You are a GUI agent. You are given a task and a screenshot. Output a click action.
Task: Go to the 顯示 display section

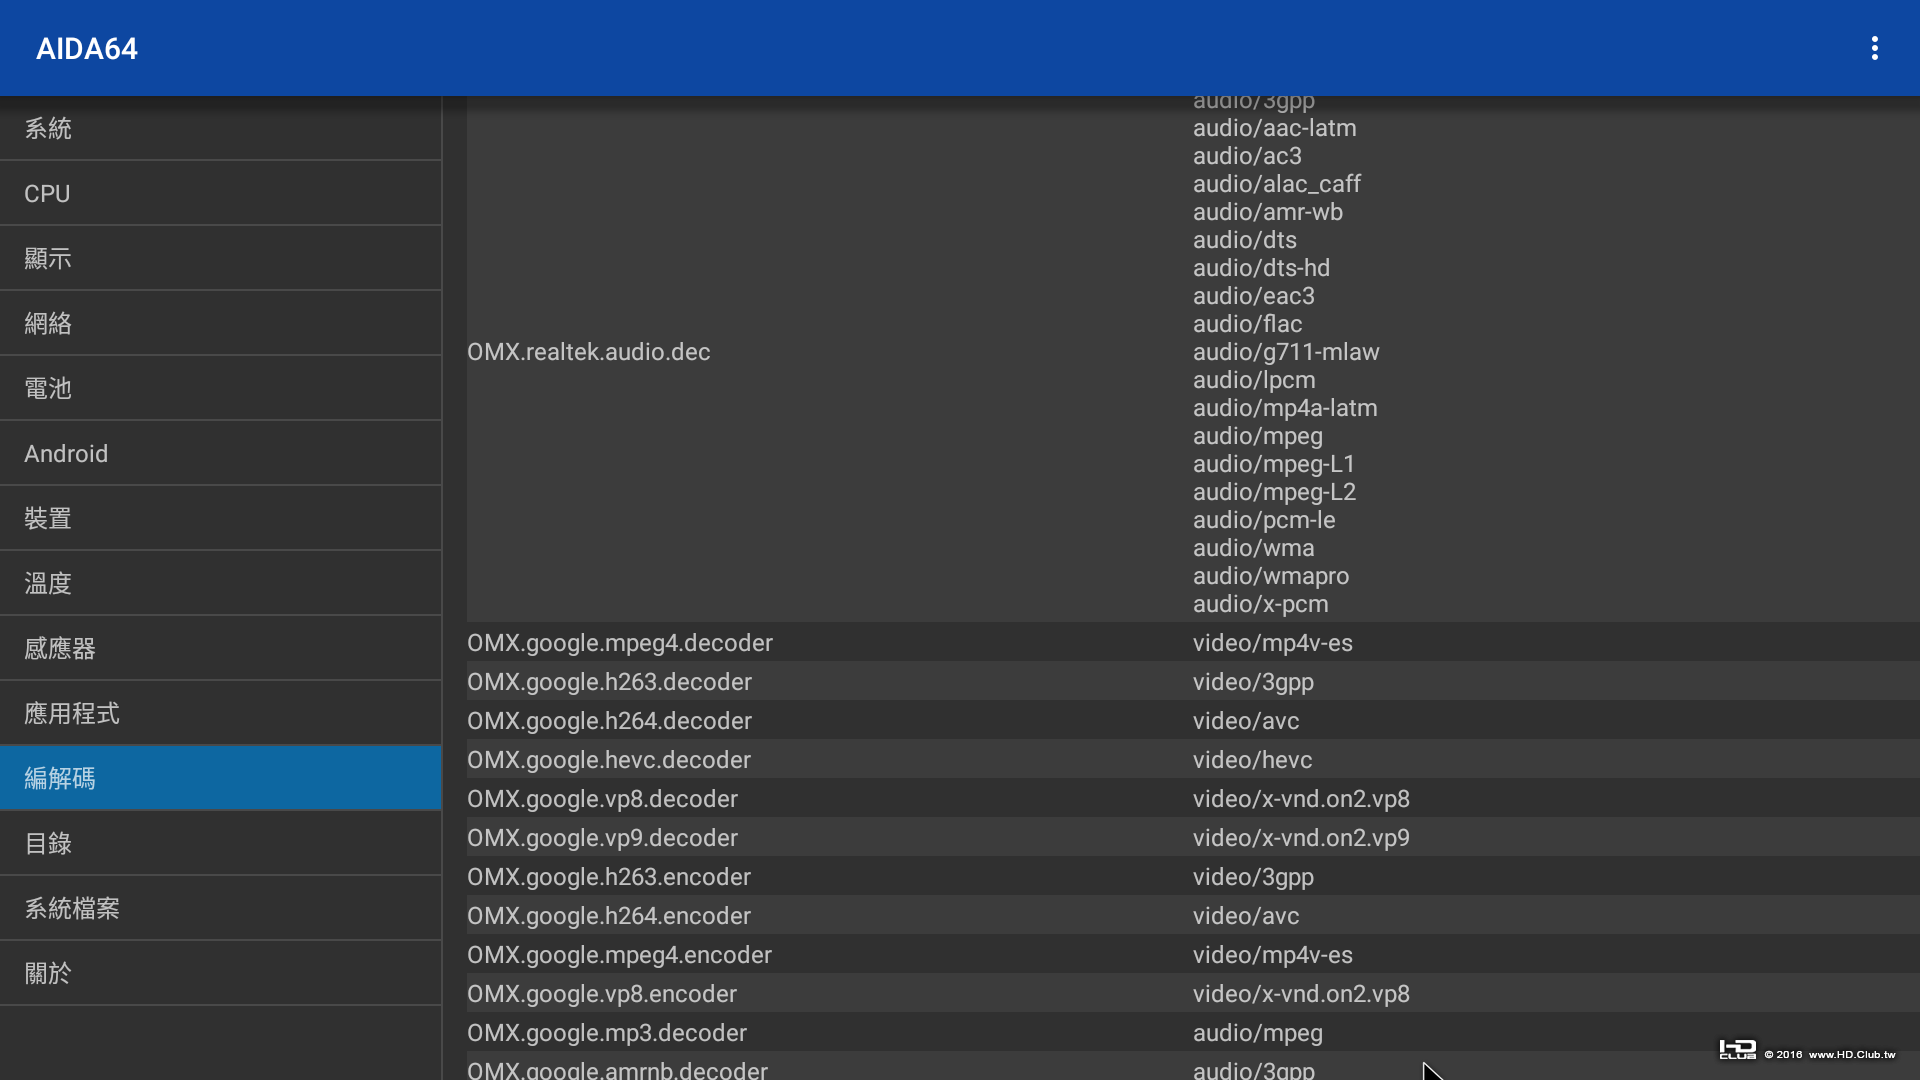pos(220,258)
